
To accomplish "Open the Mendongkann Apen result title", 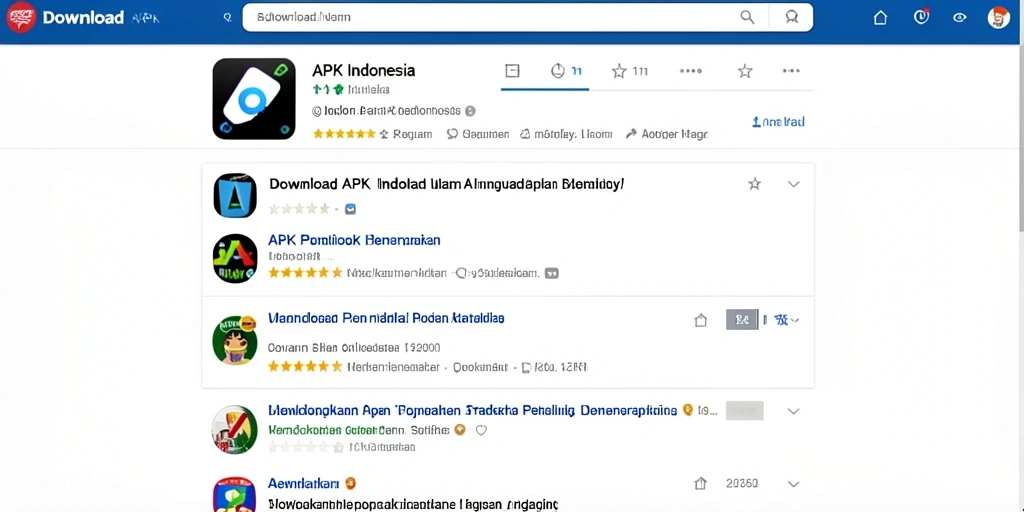I will pos(473,410).
